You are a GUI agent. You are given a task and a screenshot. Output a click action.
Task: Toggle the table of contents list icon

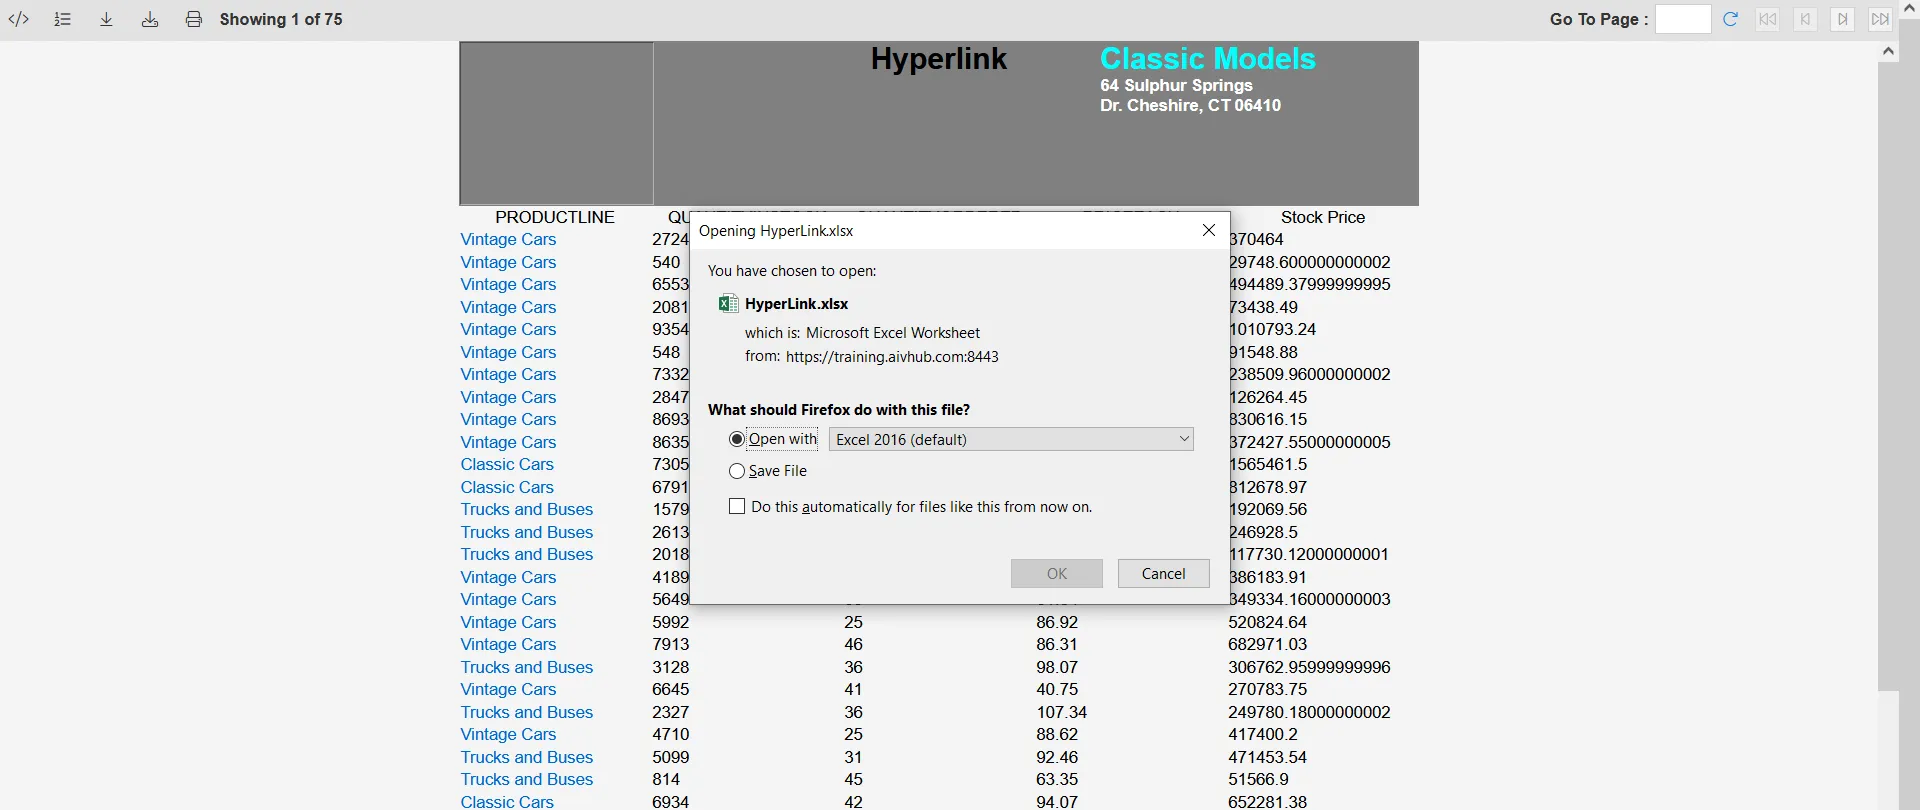[63, 19]
